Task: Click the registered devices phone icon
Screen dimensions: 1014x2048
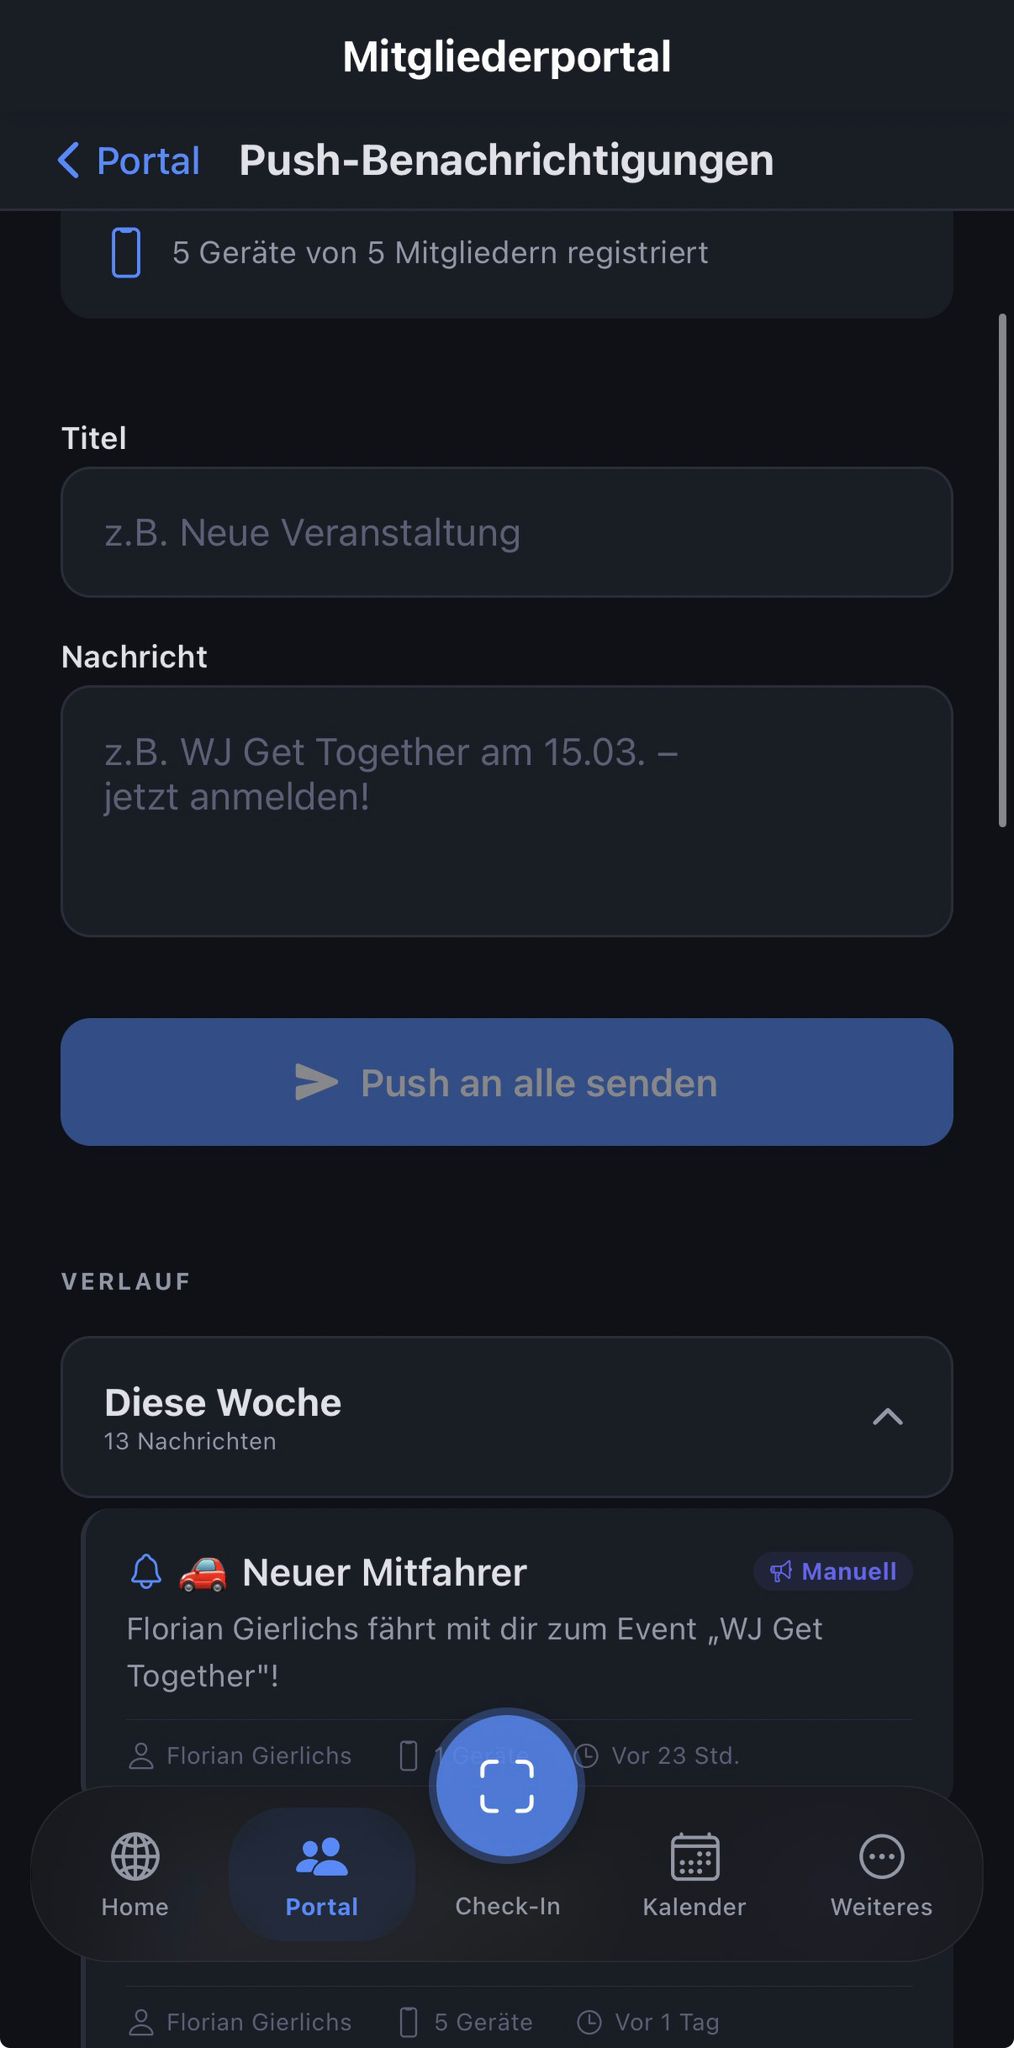Action: pos(126,253)
